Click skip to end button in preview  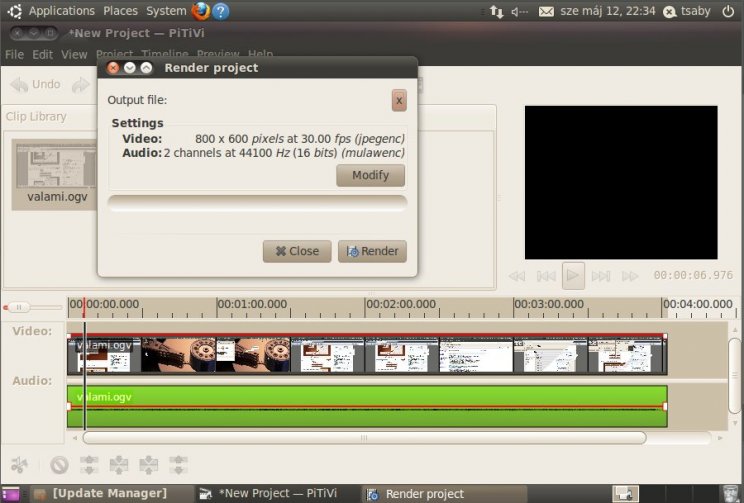(x=601, y=276)
